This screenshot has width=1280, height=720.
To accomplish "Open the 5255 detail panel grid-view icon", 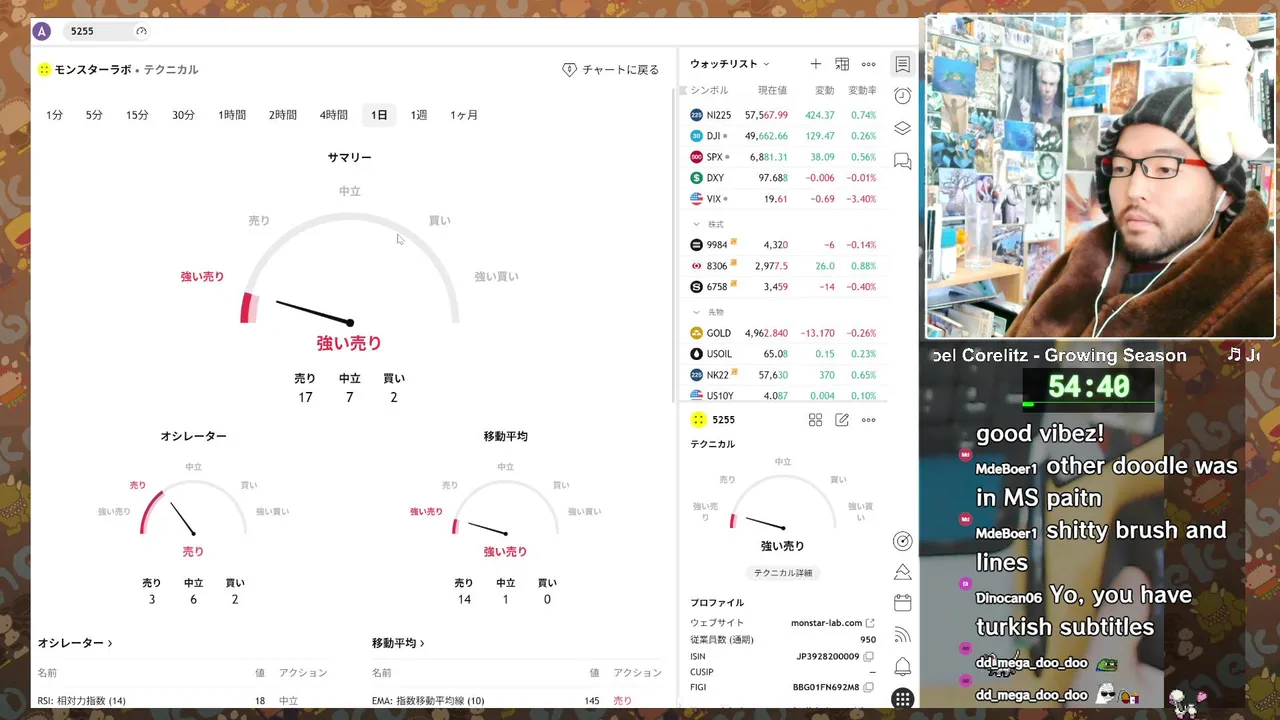I will [x=815, y=420].
